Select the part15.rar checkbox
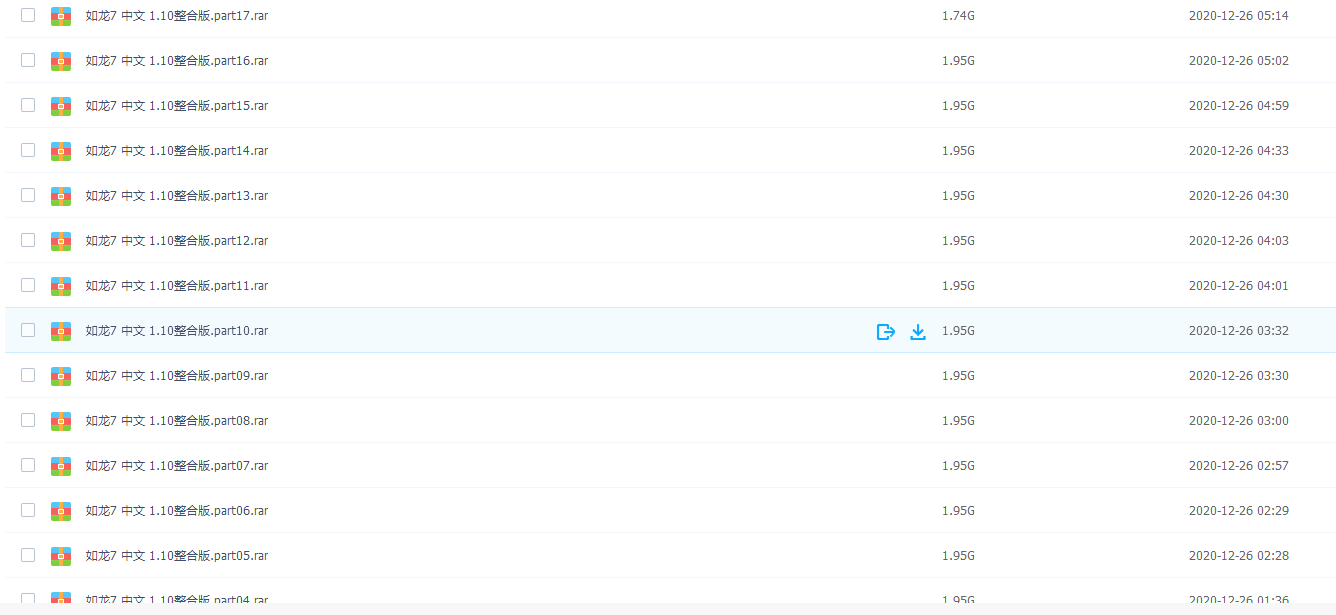Screen dimensions: 1336x615 coord(28,105)
